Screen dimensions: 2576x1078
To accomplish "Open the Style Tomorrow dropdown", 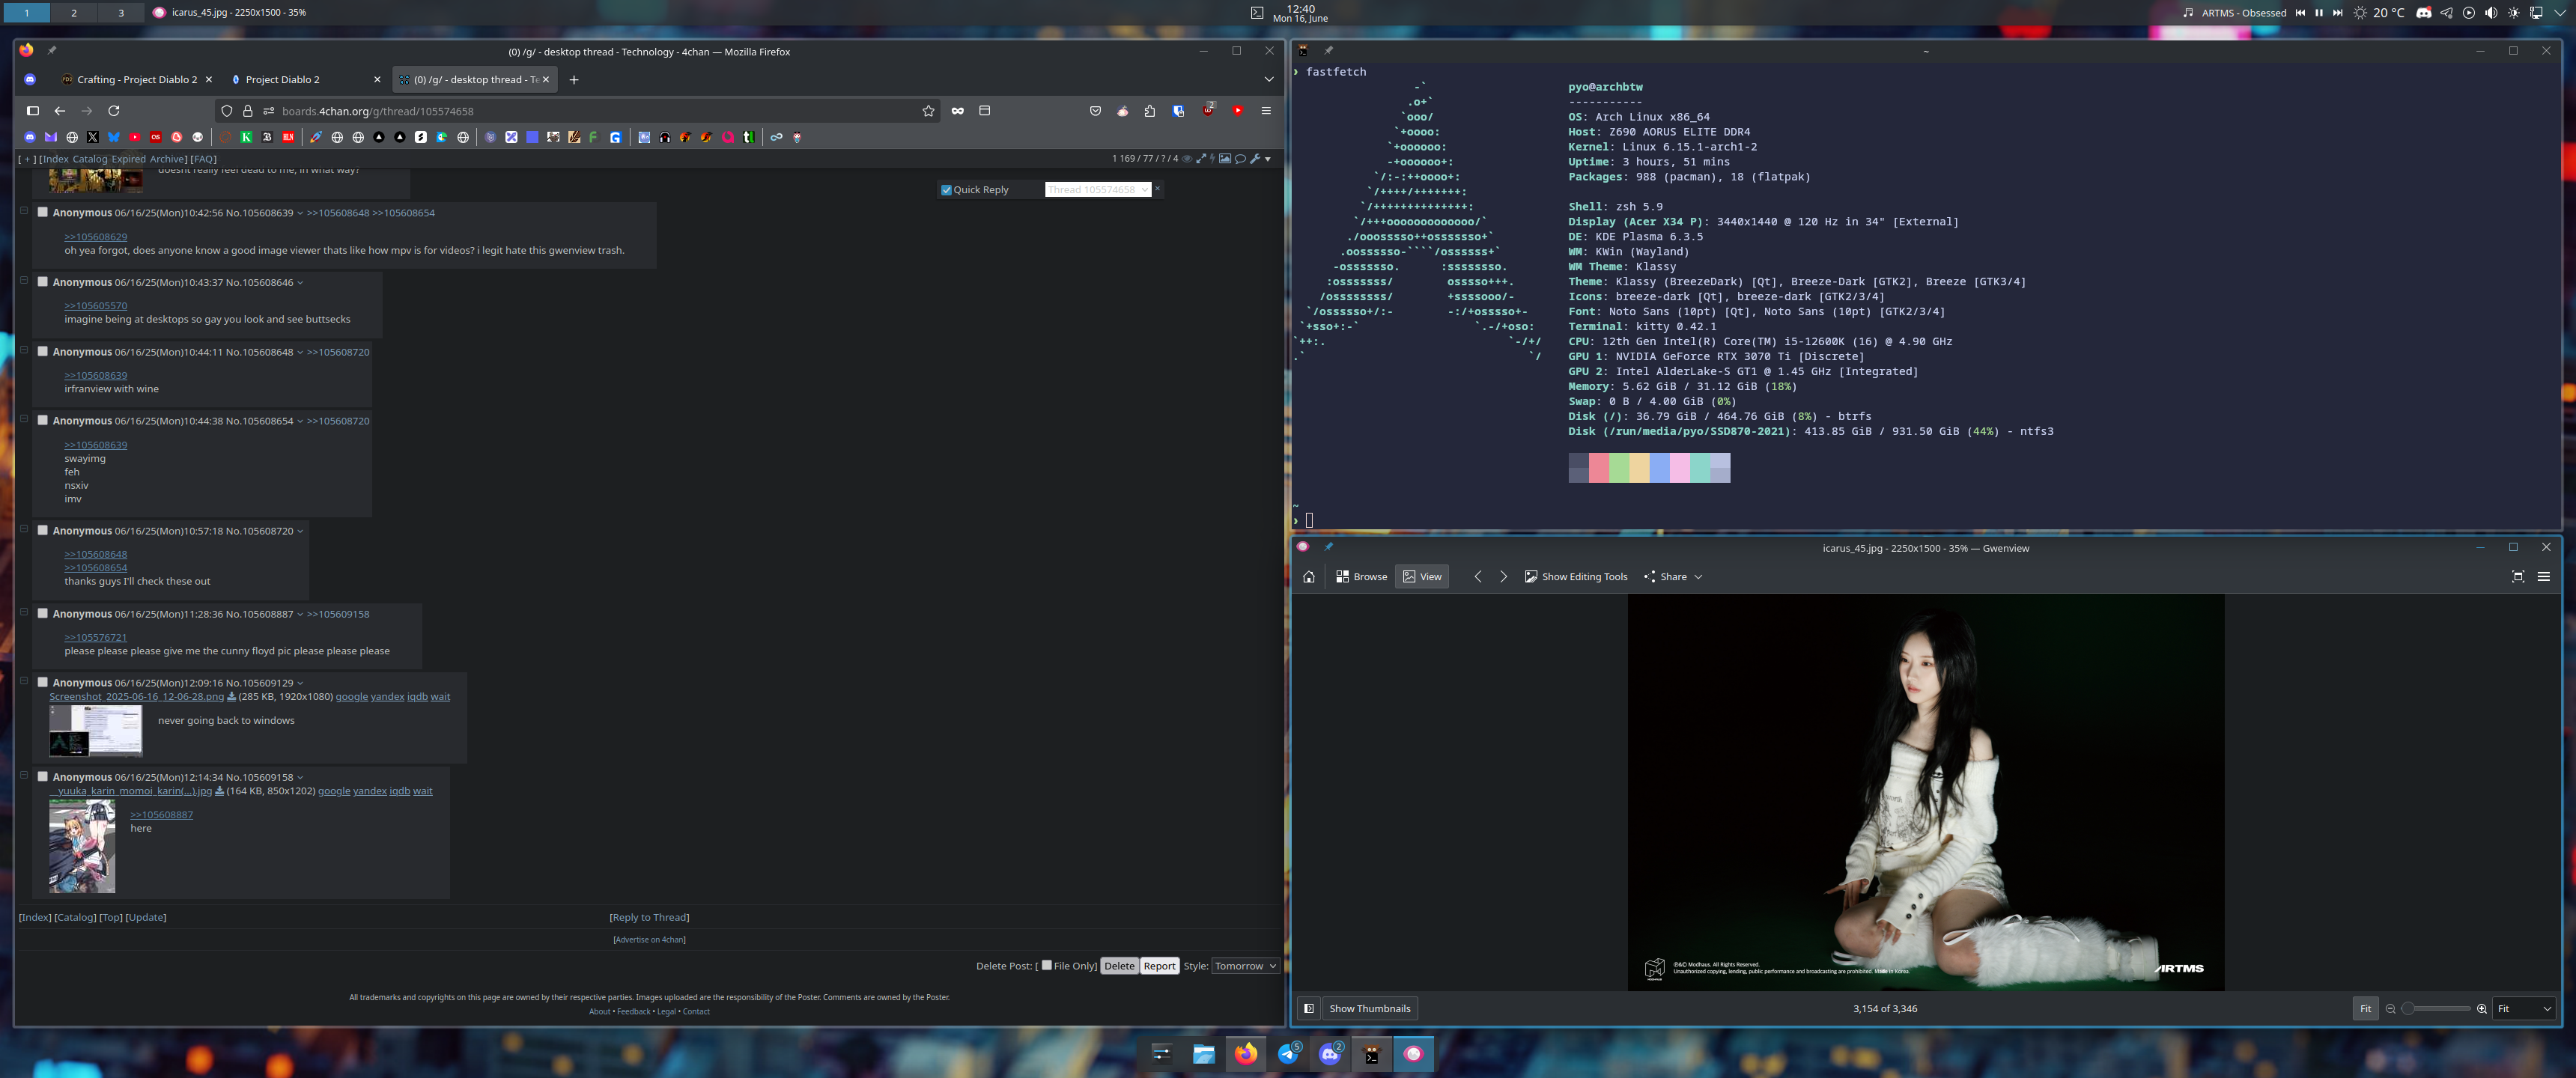I will coord(1245,966).
